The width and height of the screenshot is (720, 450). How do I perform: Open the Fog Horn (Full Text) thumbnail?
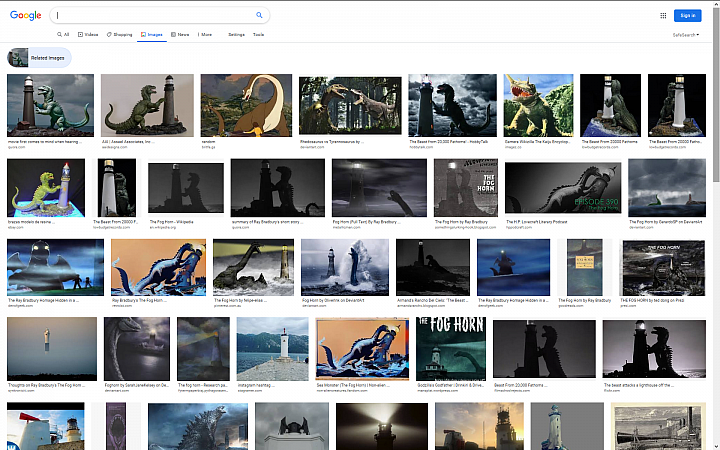[379, 188]
